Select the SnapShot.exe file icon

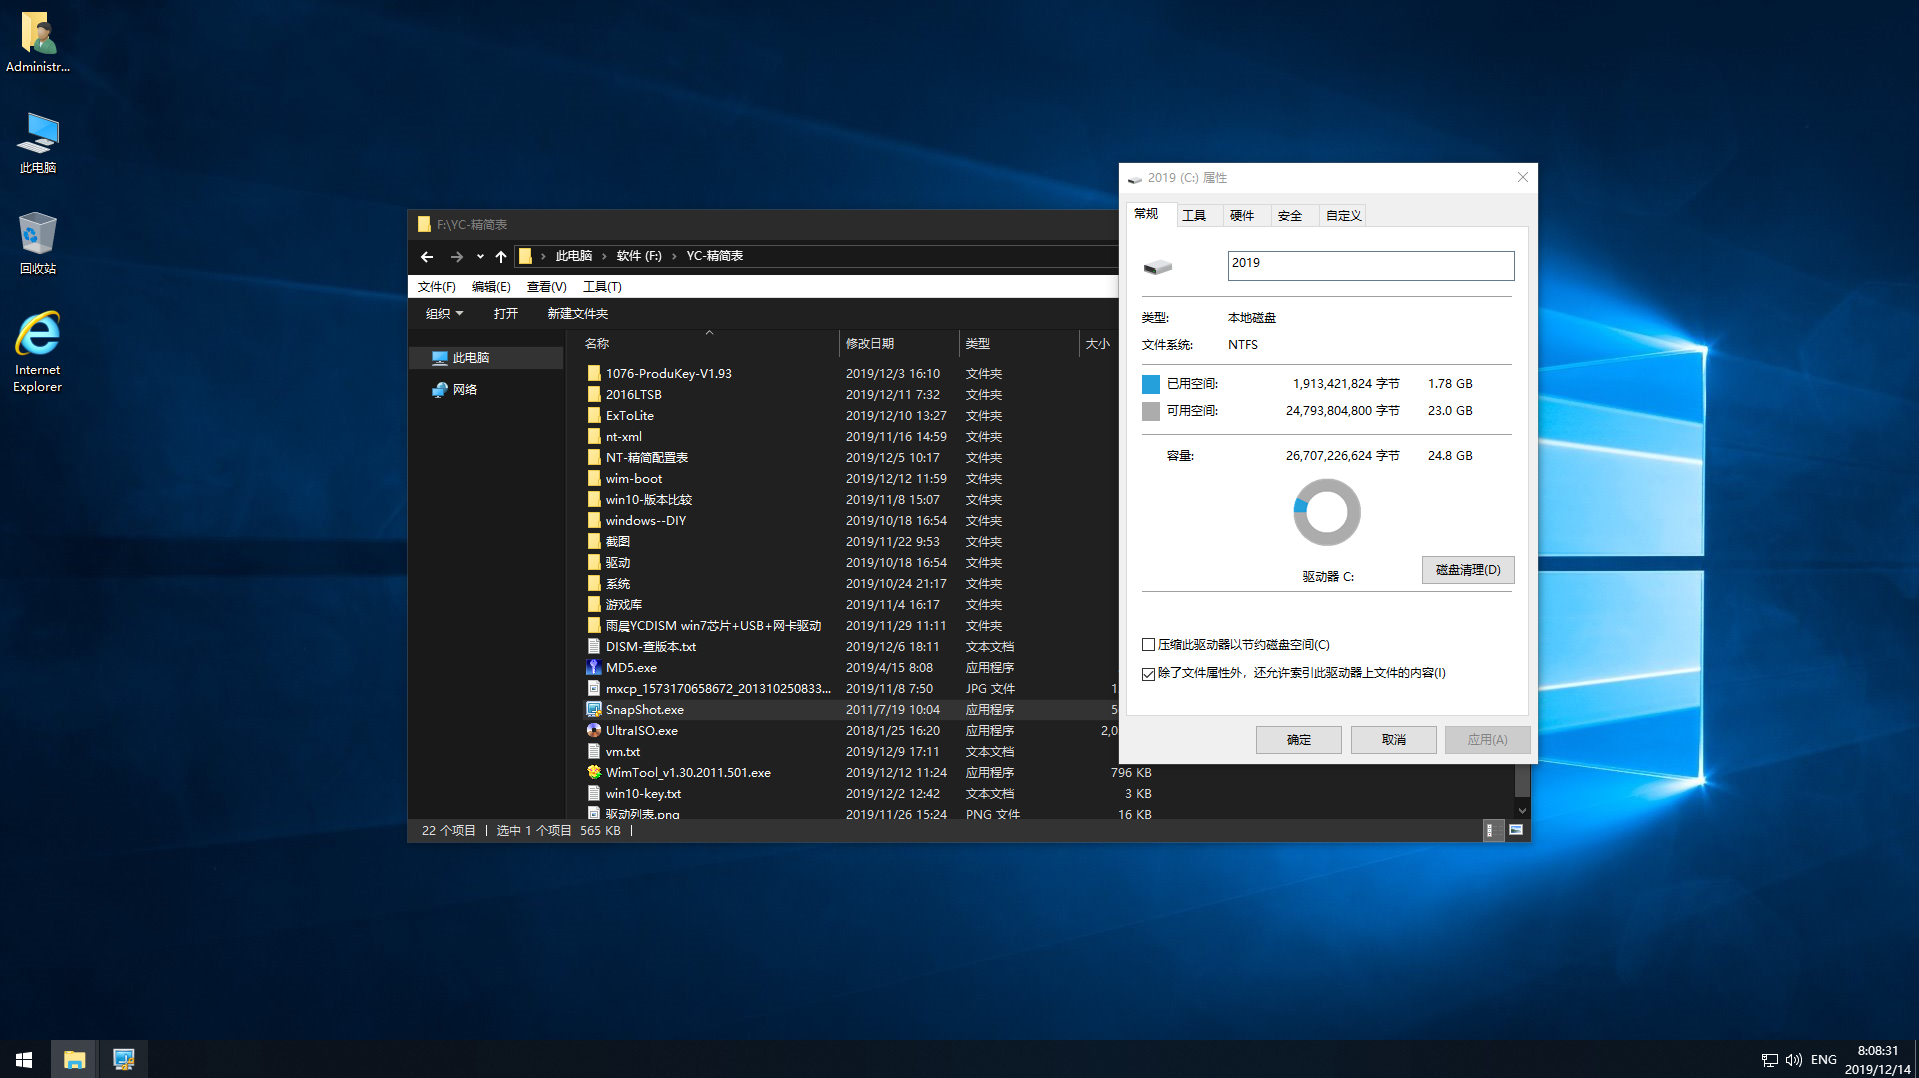594,709
